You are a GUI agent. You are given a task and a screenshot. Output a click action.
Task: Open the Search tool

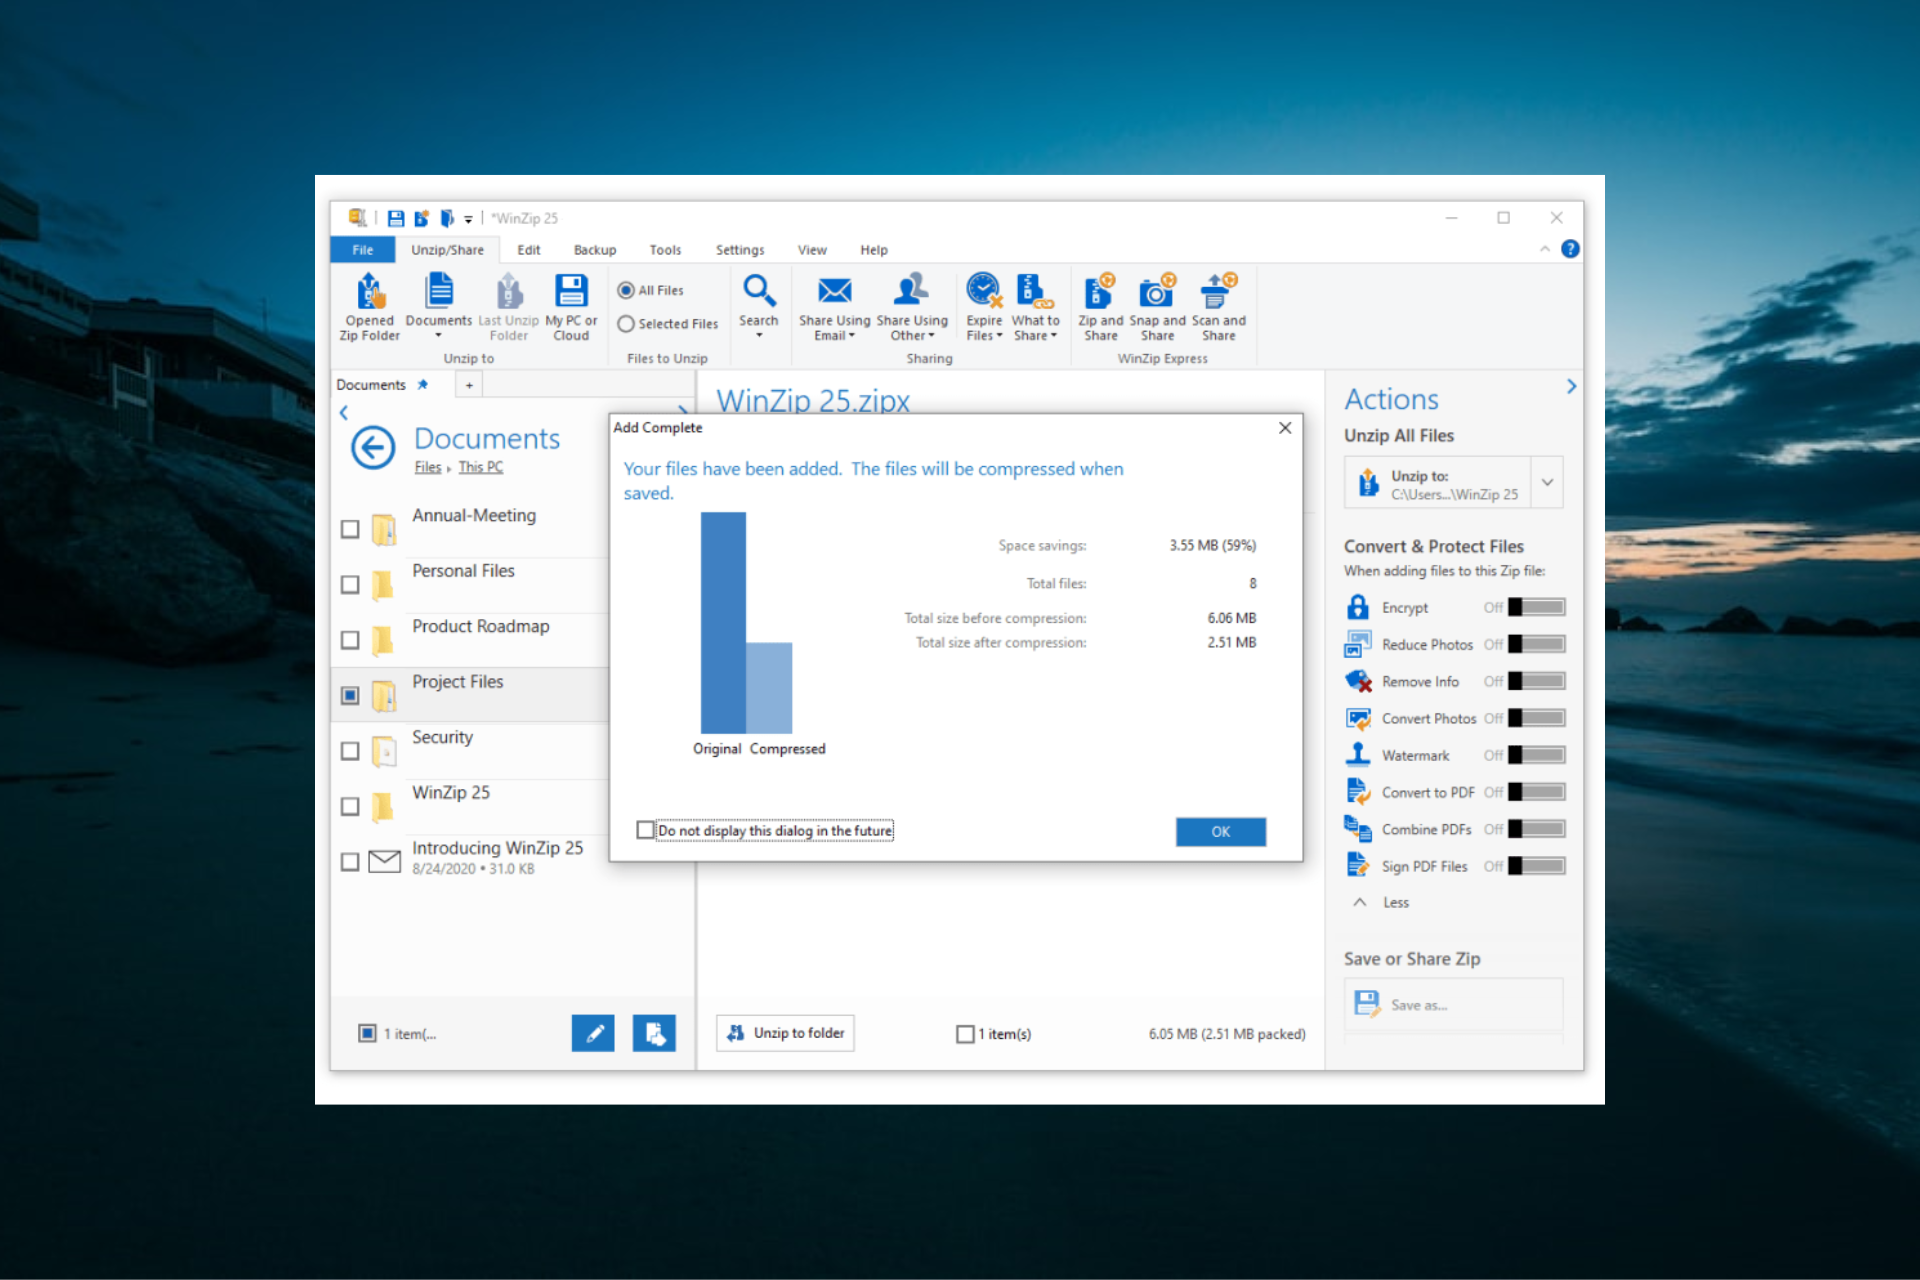[x=759, y=300]
